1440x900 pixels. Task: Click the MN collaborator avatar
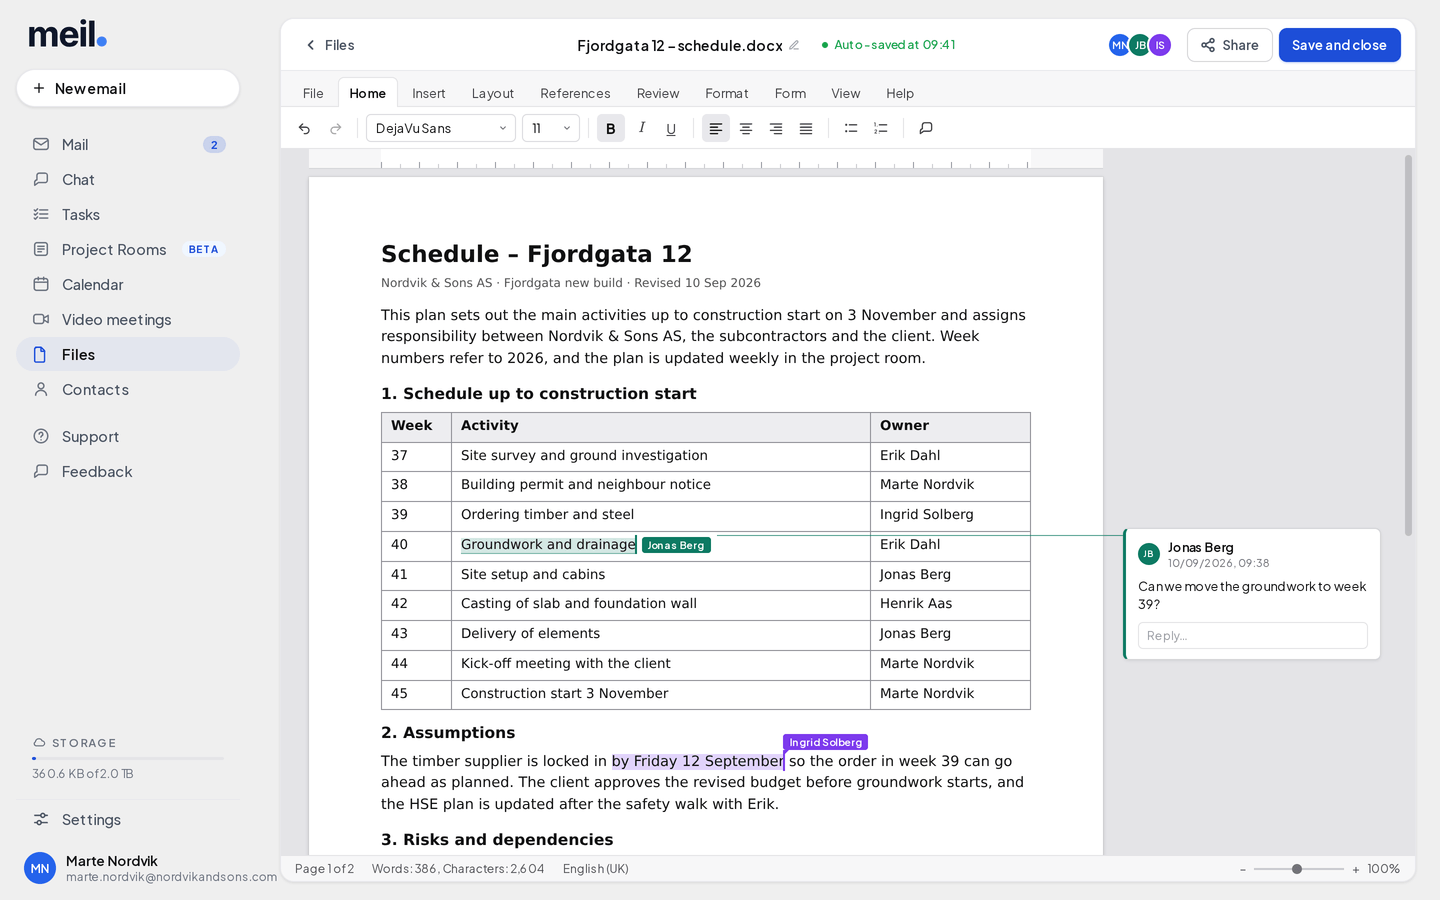pyautogui.click(x=1120, y=45)
